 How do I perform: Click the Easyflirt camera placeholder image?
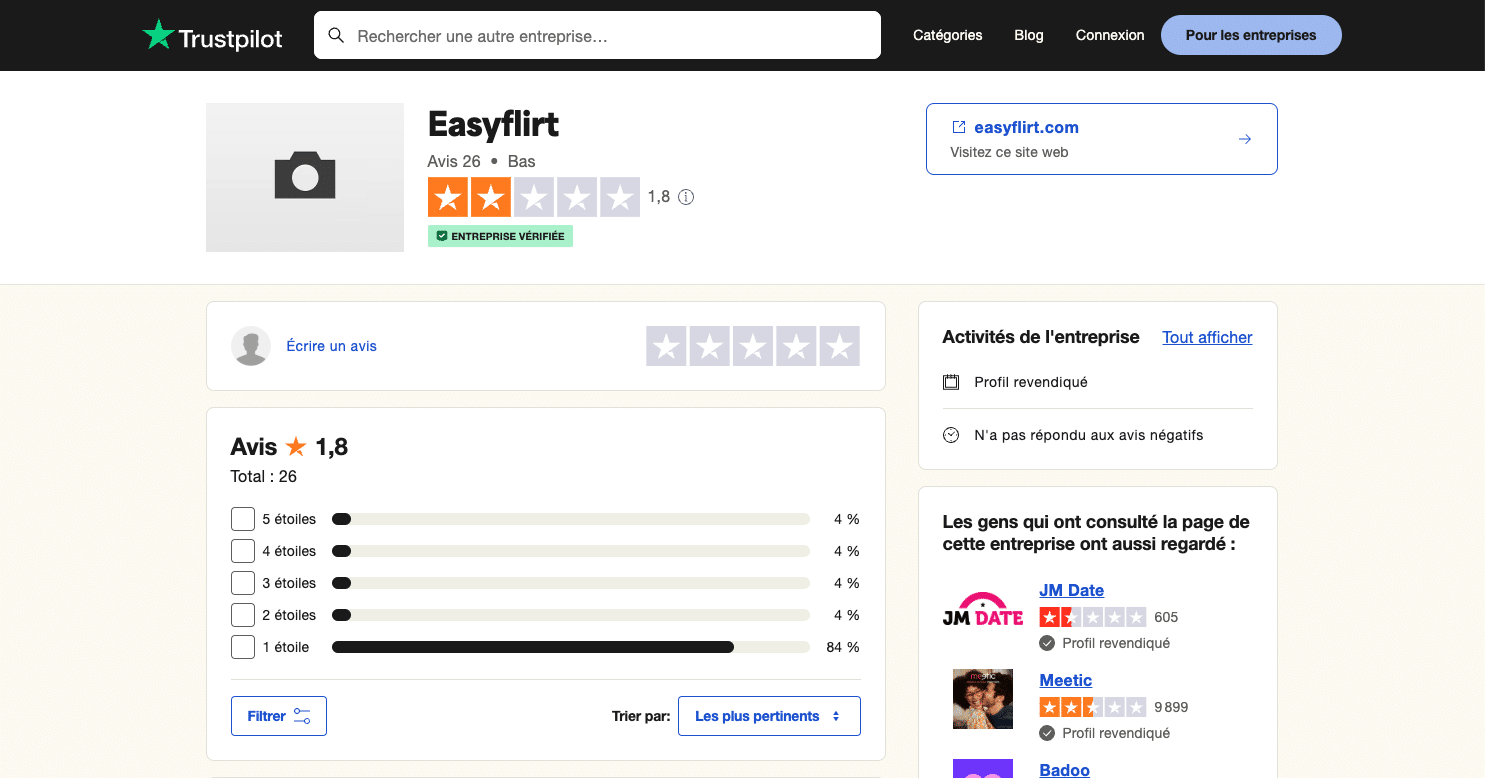305,177
